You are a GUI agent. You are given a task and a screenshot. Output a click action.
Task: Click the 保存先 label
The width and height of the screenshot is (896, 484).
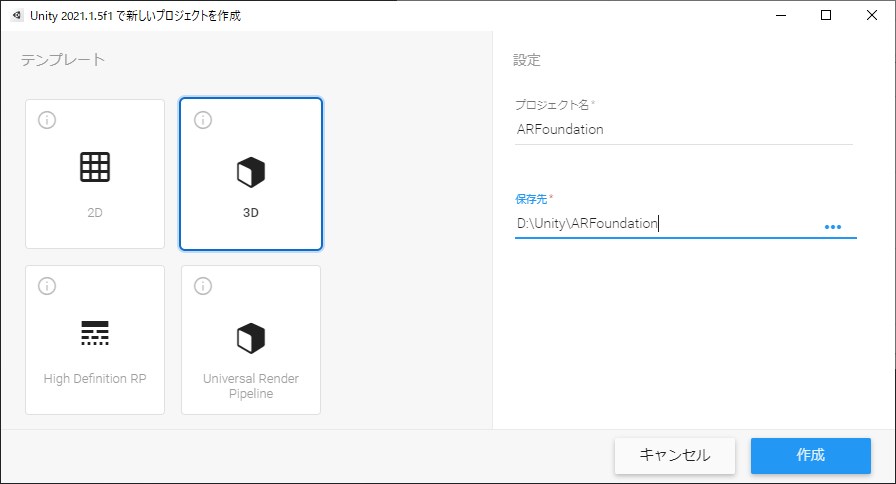point(531,199)
